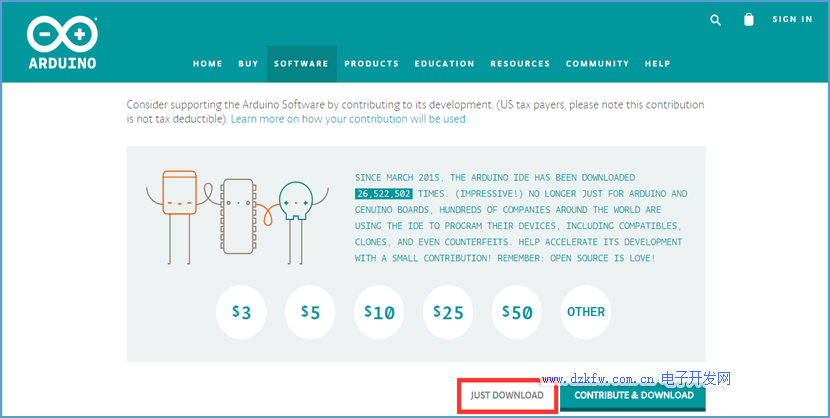Screen dimensions: 830x418
Task: Pick the $10 contribution option
Action: point(379,312)
